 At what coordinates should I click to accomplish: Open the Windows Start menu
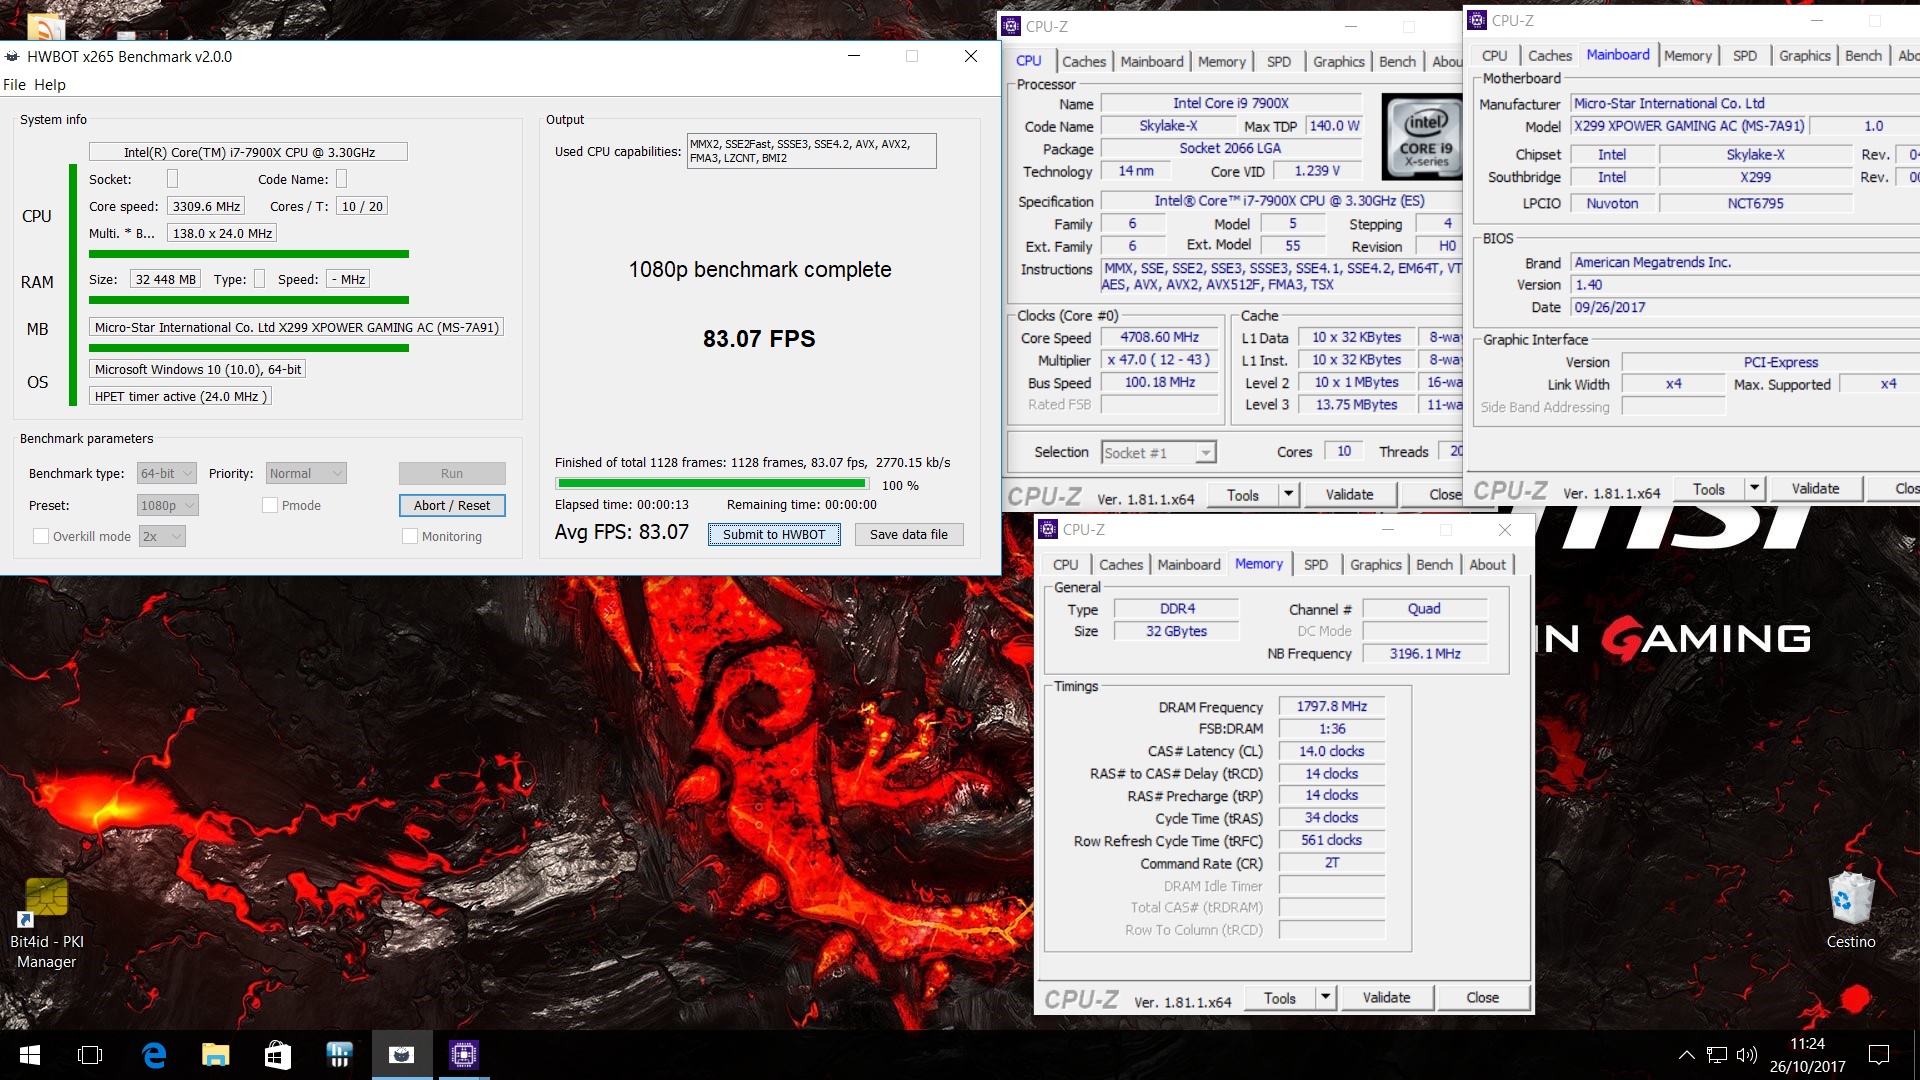point(29,1055)
